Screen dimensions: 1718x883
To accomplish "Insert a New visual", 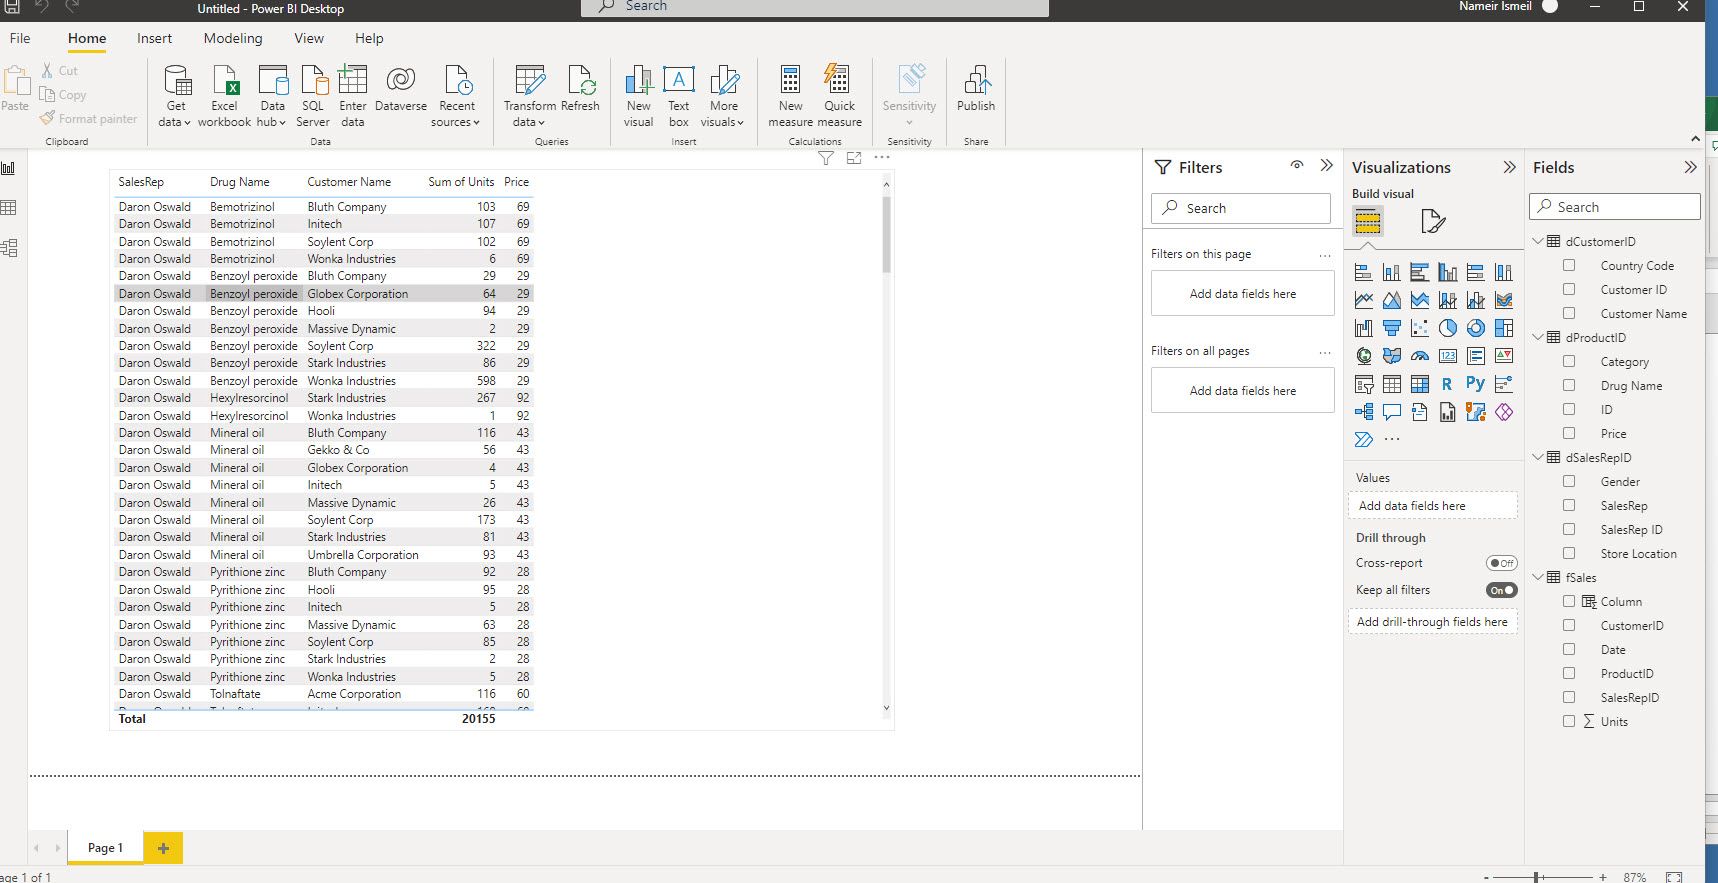I will coord(639,96).
